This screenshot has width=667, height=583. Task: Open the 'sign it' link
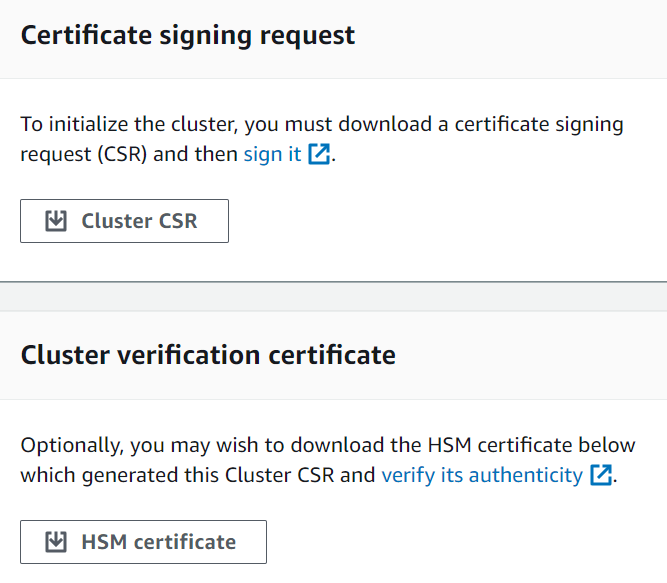click(272, 155)
